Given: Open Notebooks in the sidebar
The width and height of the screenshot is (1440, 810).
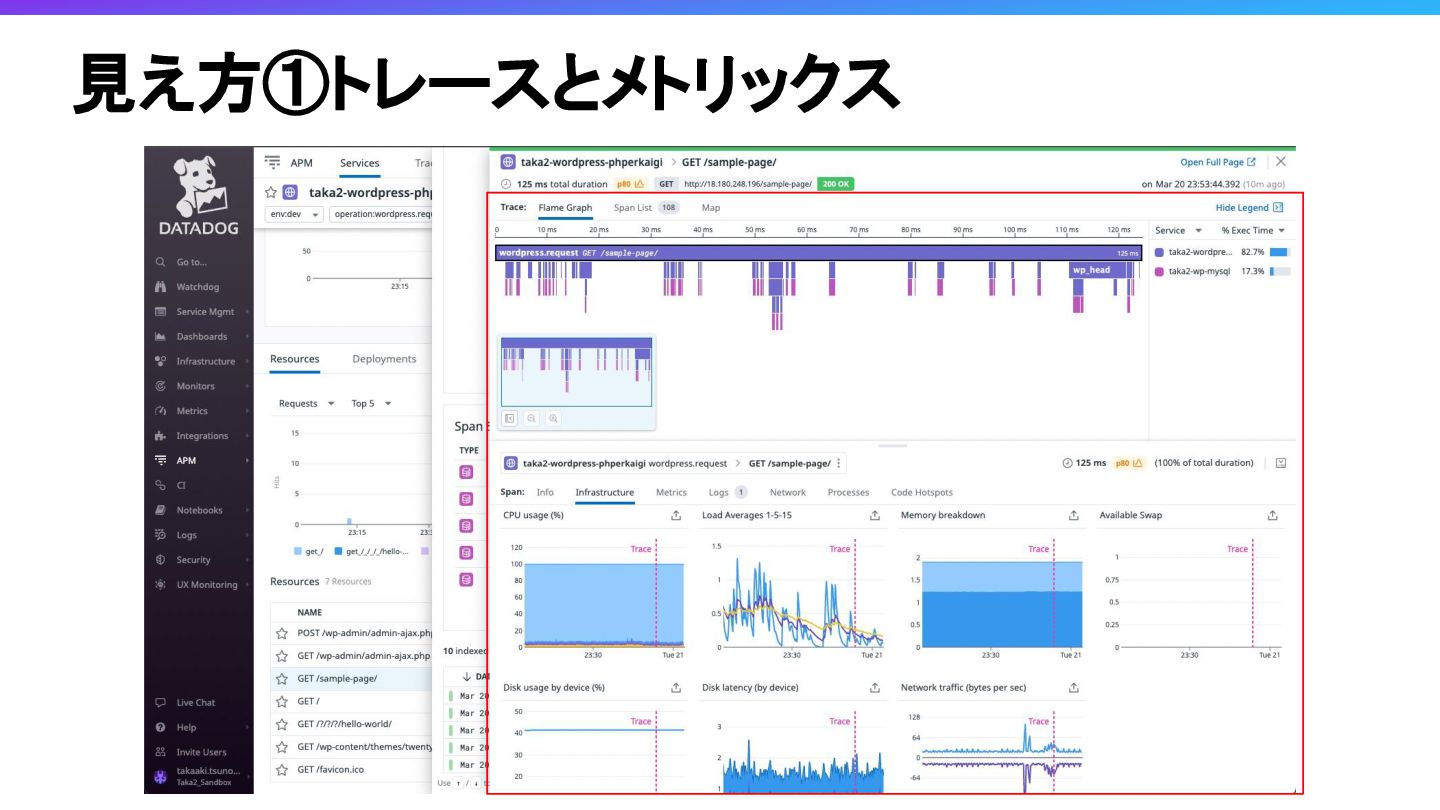Looking at the screenshot, I should [199, 510].
